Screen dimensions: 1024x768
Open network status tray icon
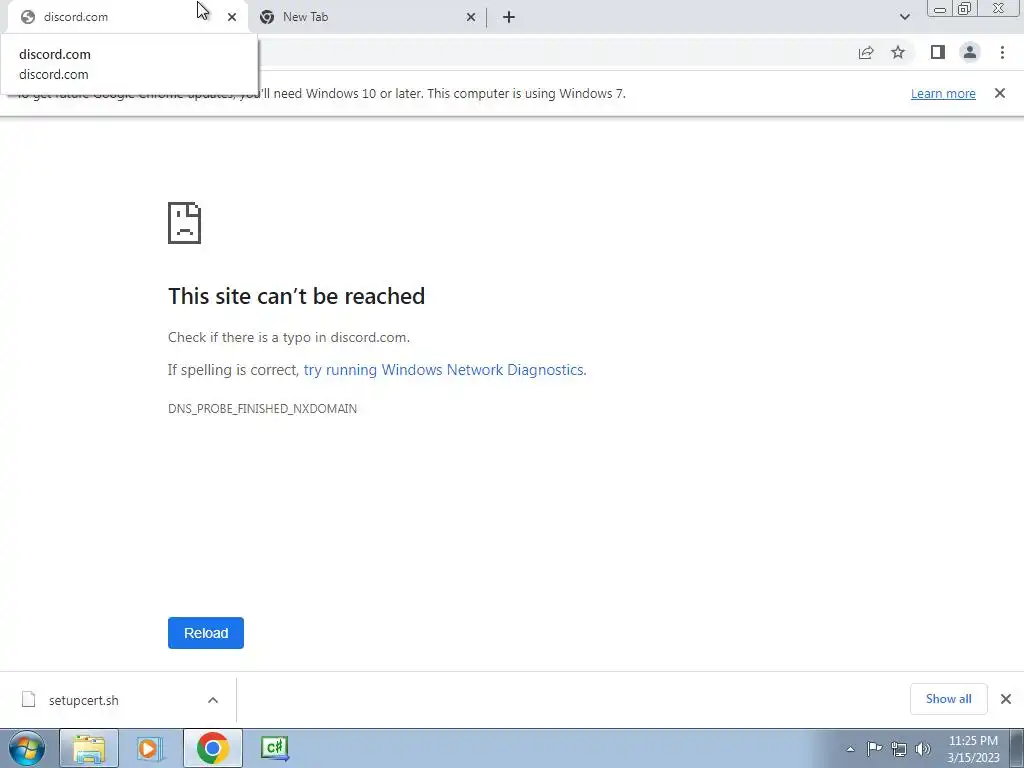click(899, 748)
